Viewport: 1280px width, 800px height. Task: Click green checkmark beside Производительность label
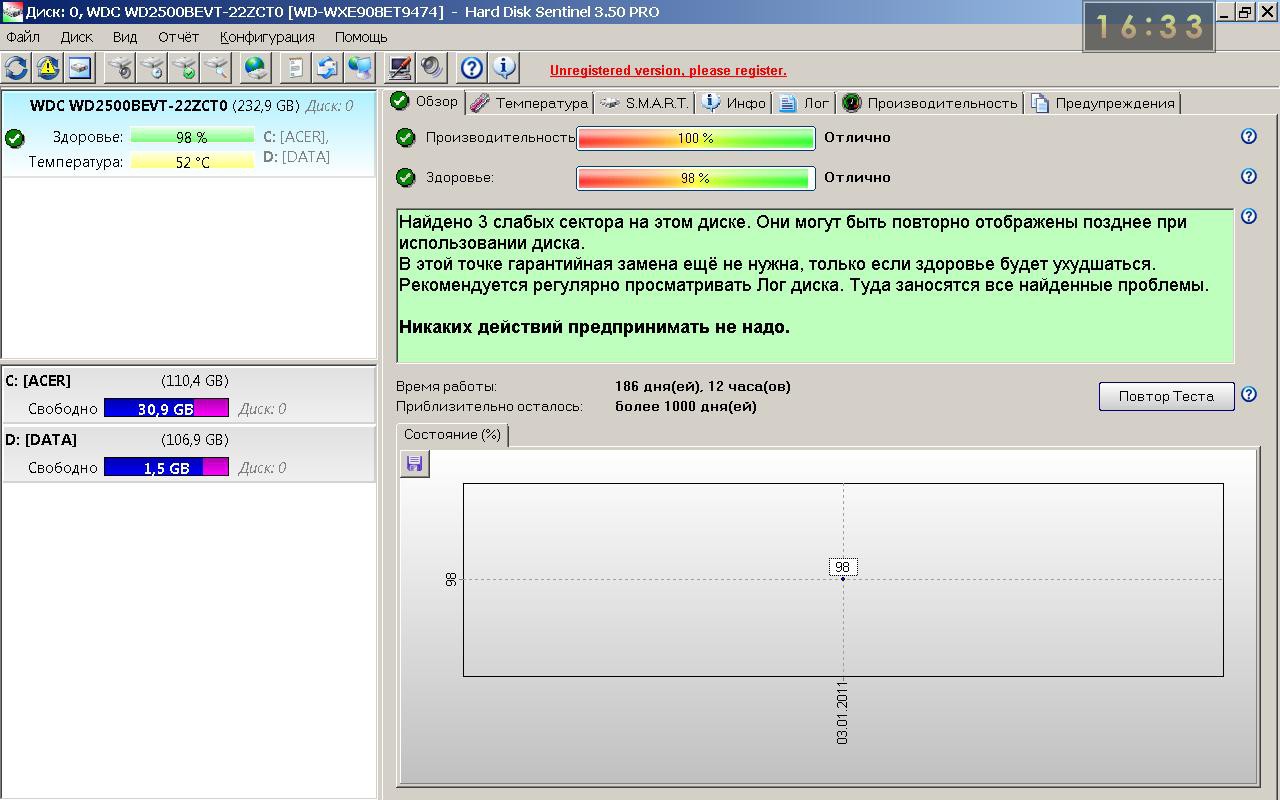(405, 137)
